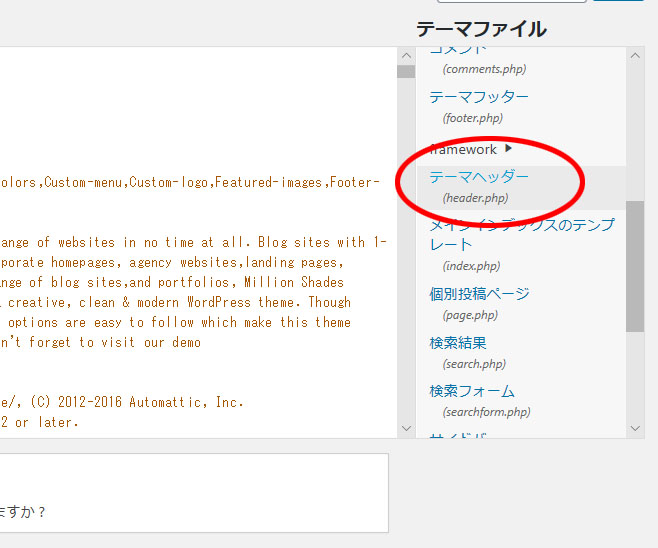
Task: Click code editor scroll-down arrow
Action: 405,428
